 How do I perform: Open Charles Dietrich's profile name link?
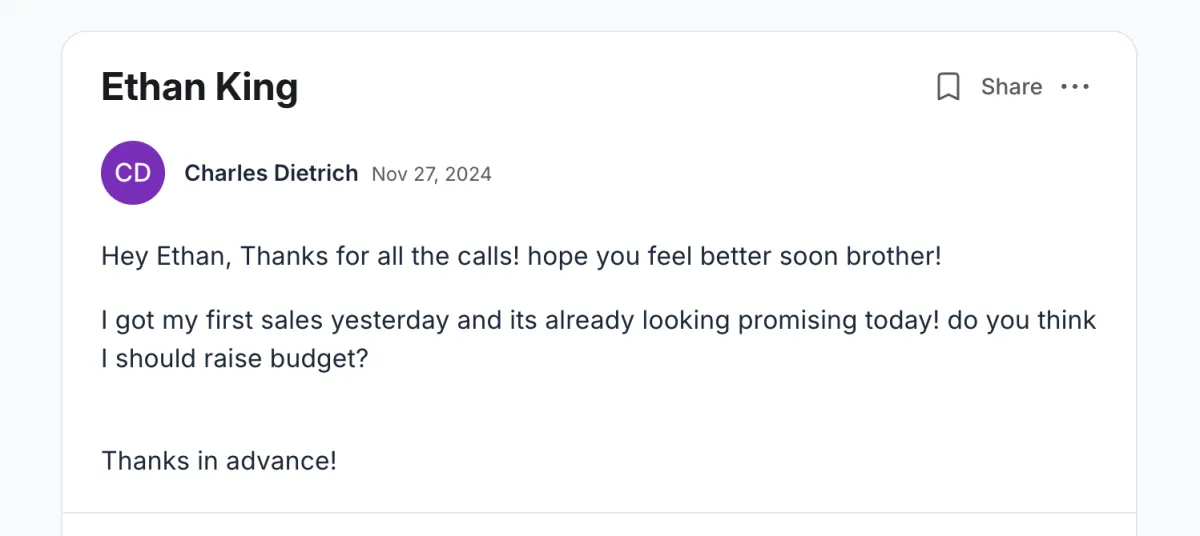pyautogui.click(x=271, y=173)
